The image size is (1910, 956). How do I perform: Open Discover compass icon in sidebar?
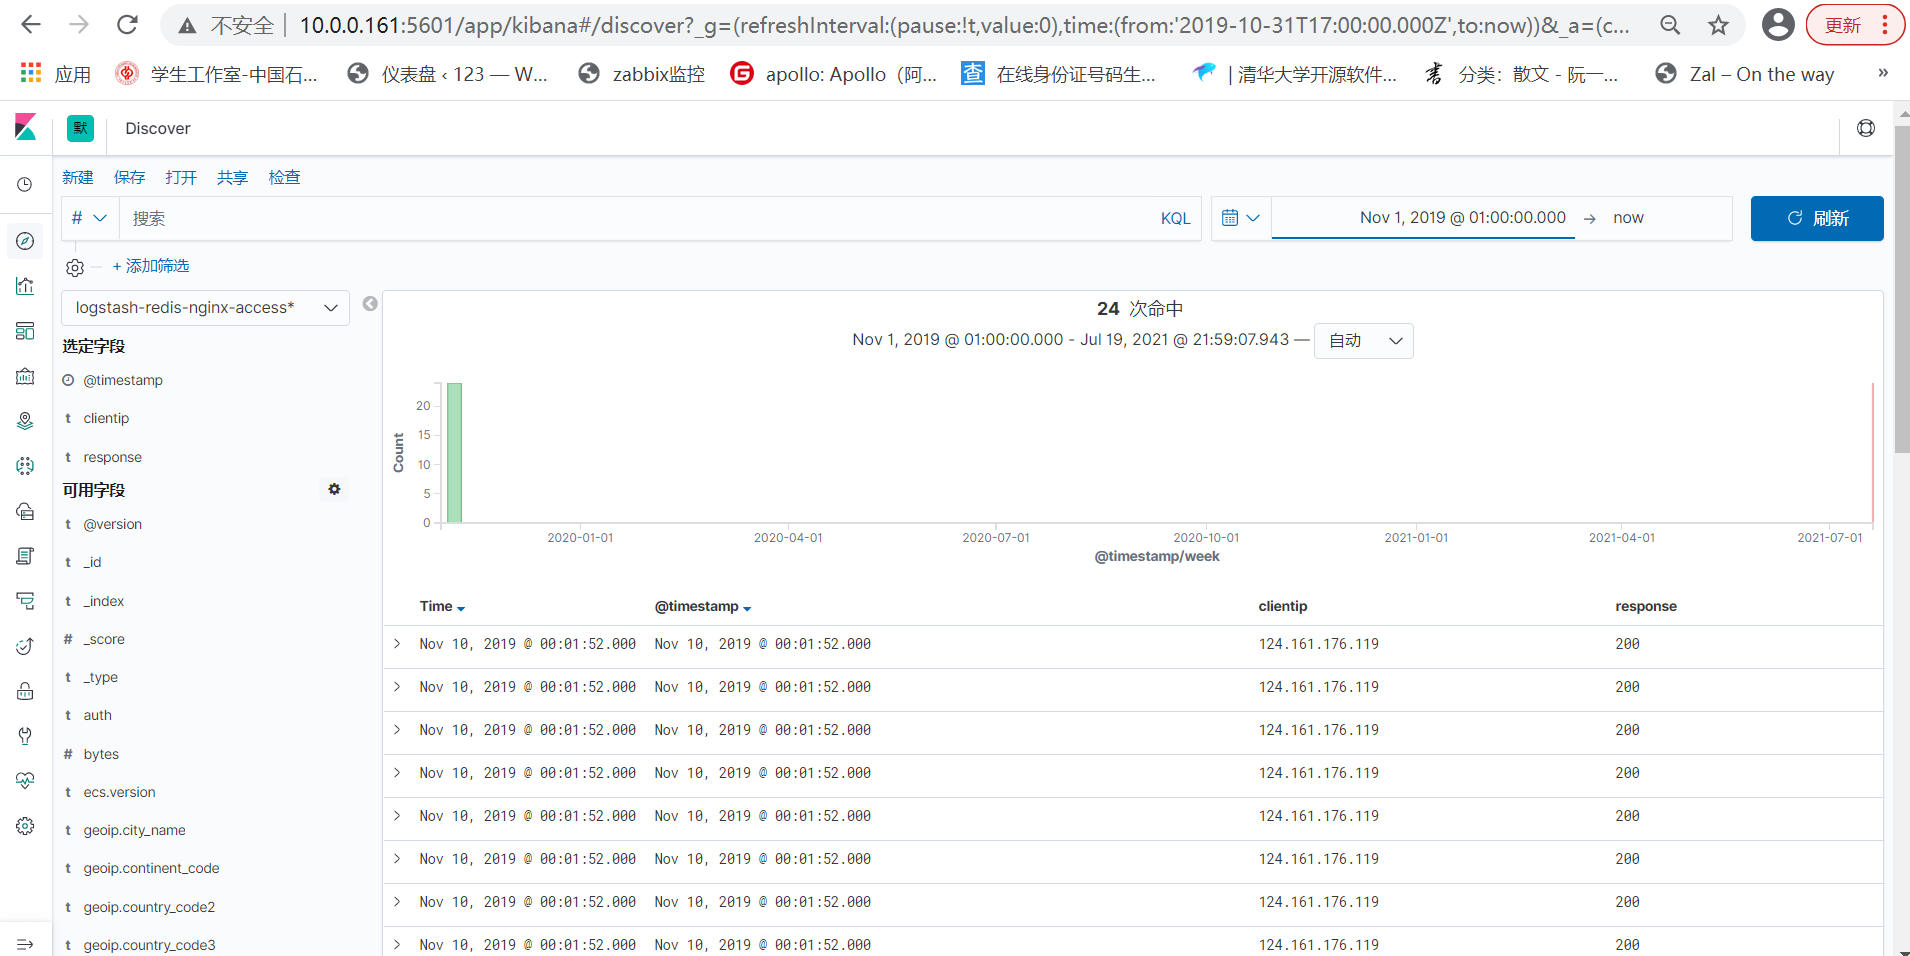pyautogui.click(x=25, y=241)
